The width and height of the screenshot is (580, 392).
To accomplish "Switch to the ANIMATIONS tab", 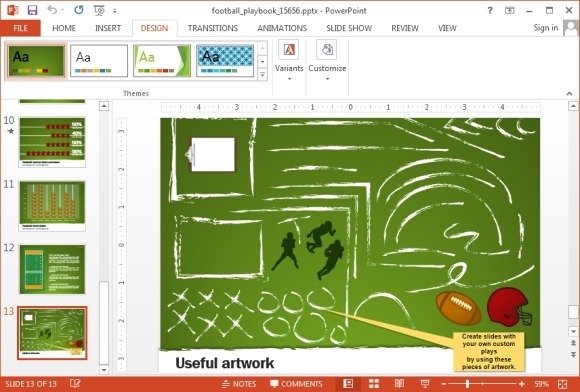I will point(282,28).
